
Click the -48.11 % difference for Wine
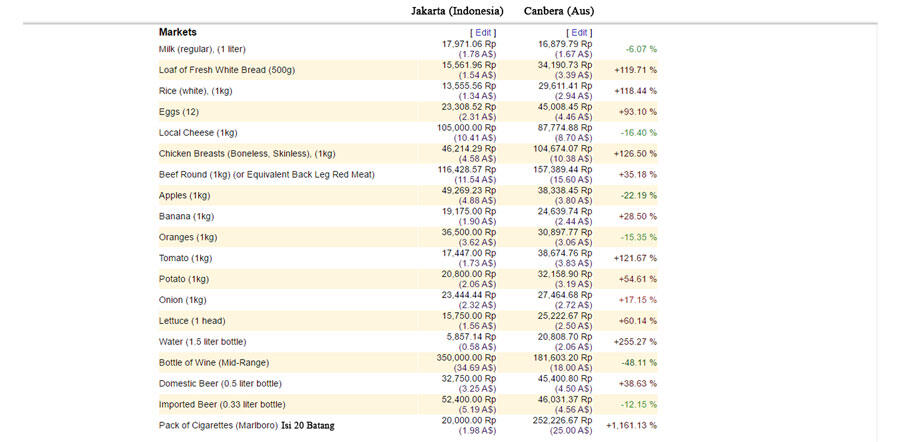pyautogui.click(x=639, y=363)
